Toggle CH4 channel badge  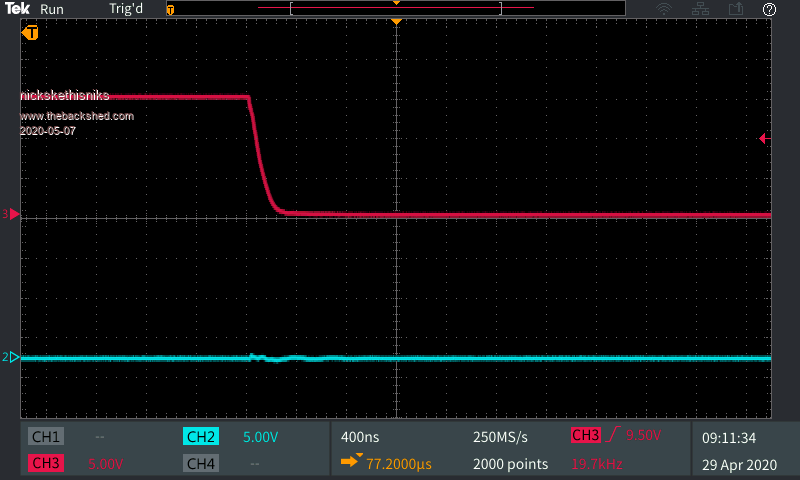(201, 463)
